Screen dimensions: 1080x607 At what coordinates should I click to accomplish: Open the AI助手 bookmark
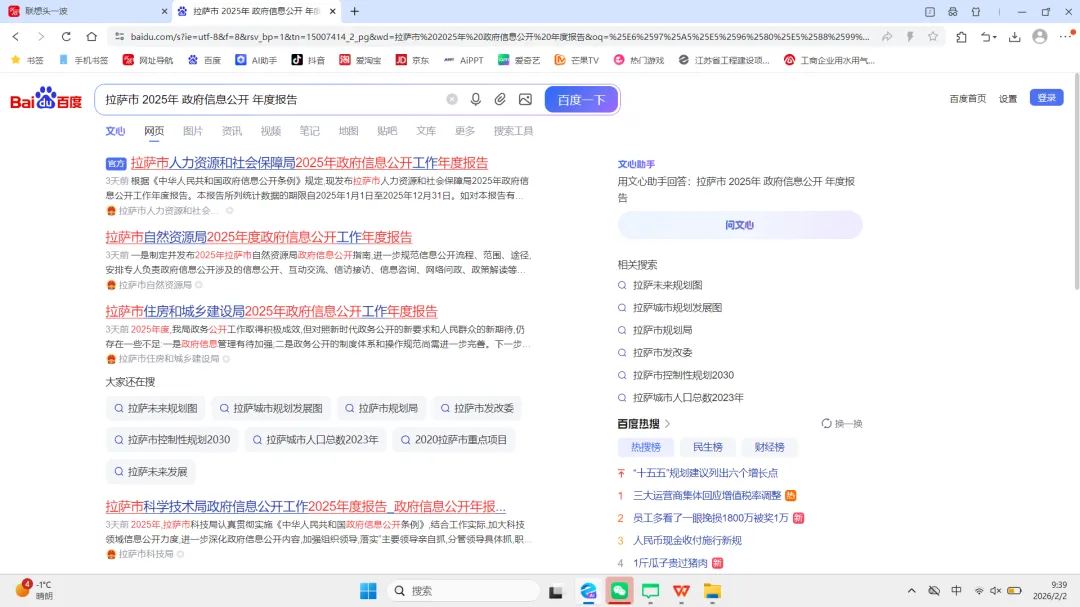pyautogui.click(x=256, y=60)
